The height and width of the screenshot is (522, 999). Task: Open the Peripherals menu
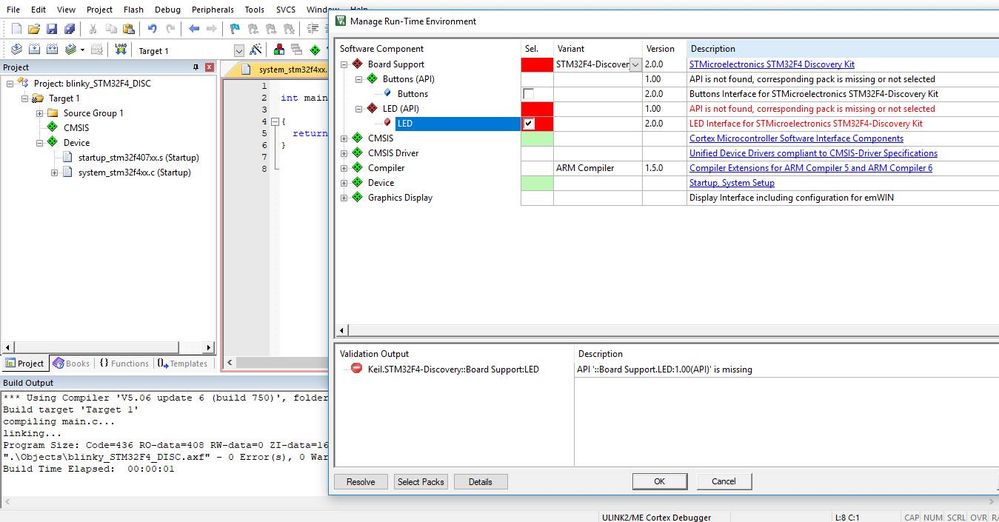212,10
